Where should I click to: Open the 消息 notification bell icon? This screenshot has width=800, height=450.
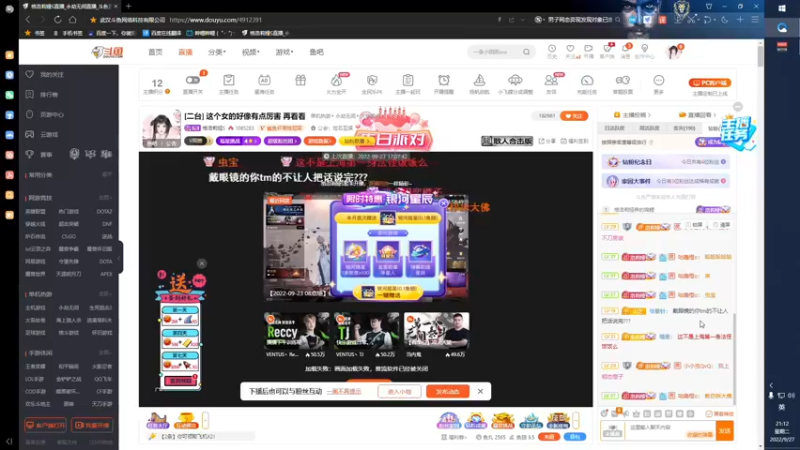pos(626,49)
